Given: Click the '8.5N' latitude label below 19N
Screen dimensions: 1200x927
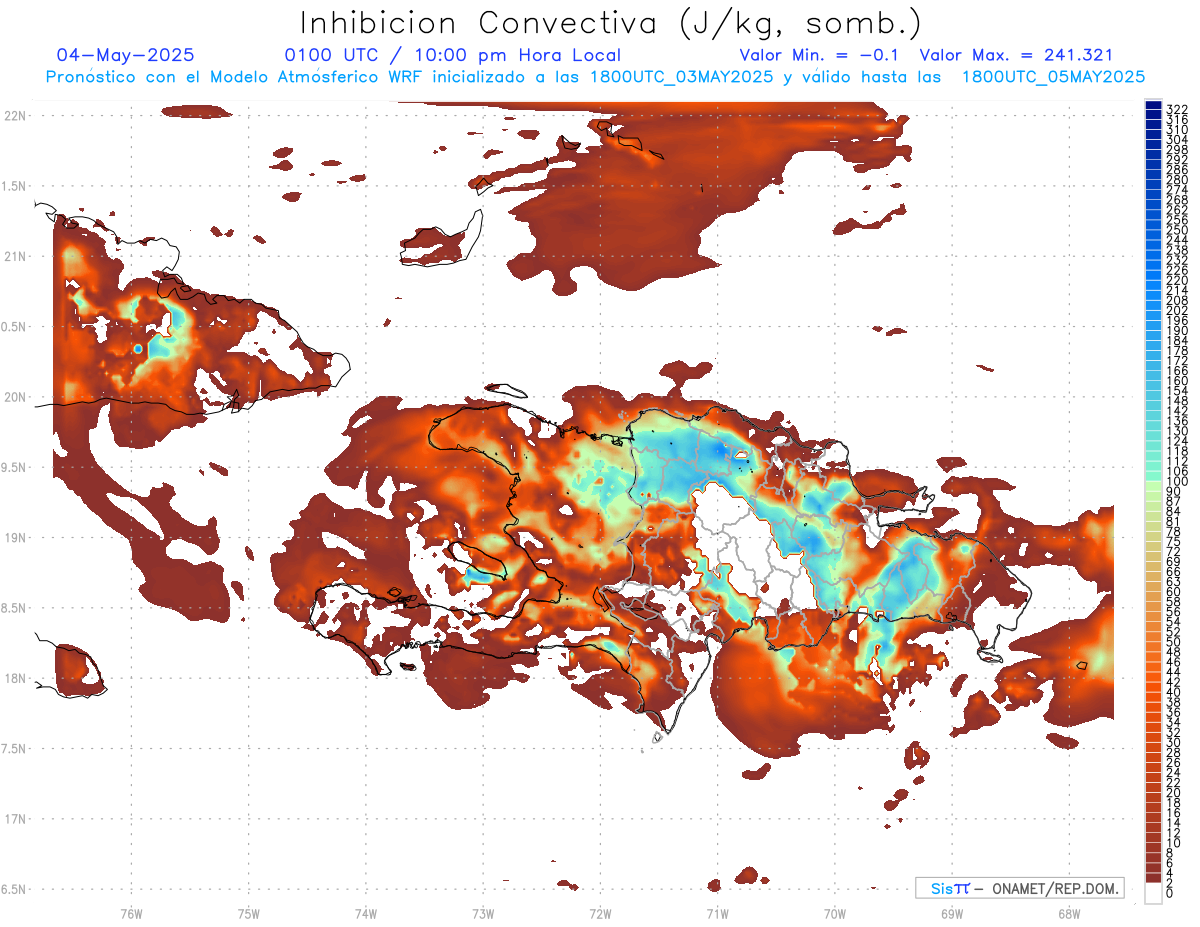Looking at the screenshot, I should 14,608.
